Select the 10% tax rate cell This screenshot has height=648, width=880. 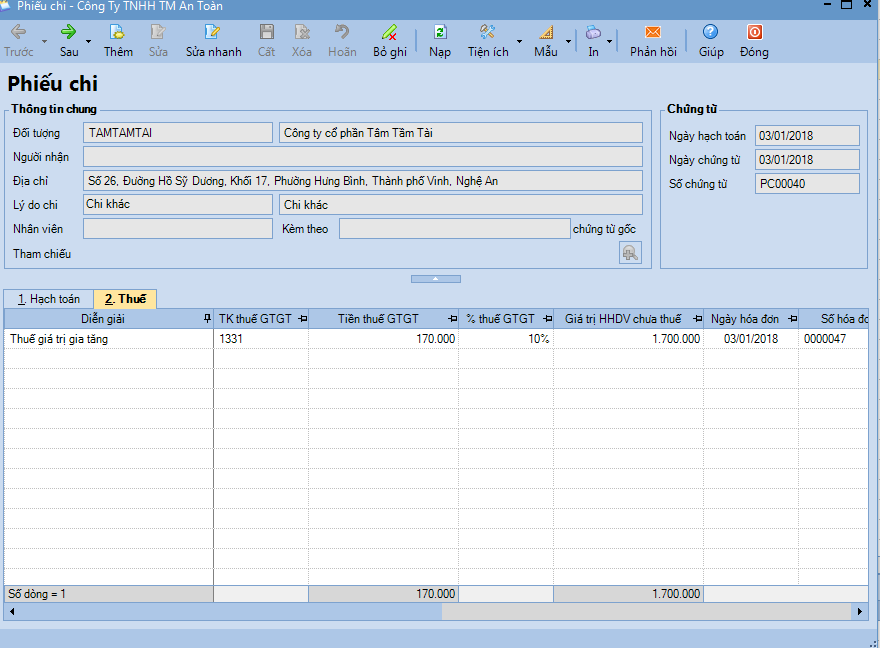(506, 339)
